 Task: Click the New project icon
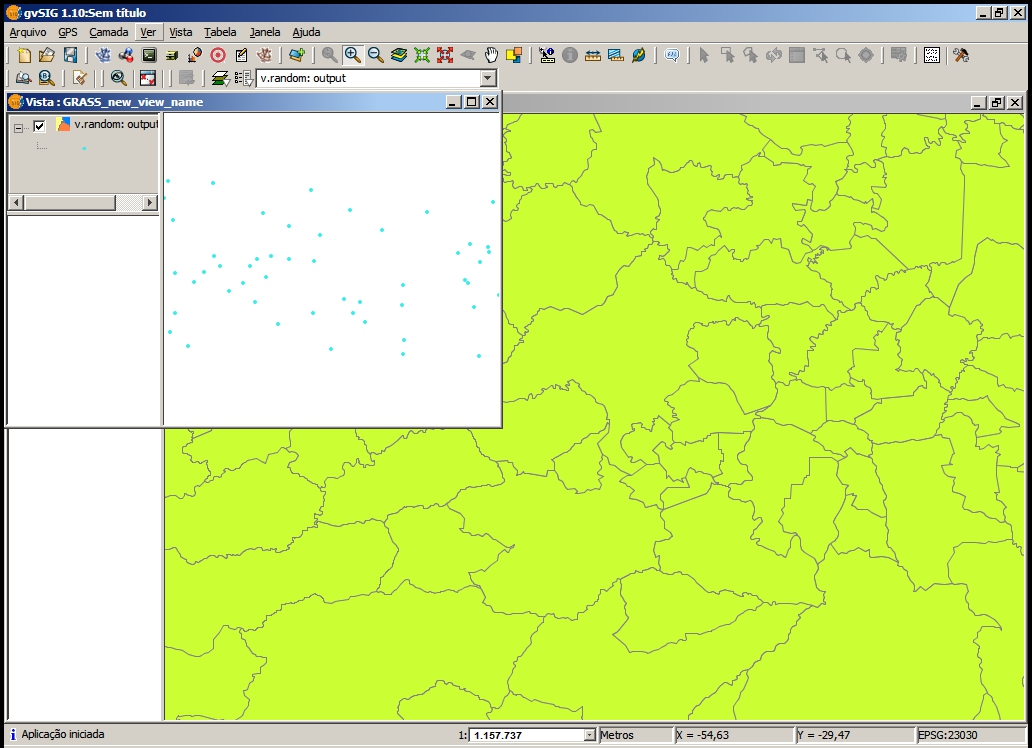(x=24, y=55)
